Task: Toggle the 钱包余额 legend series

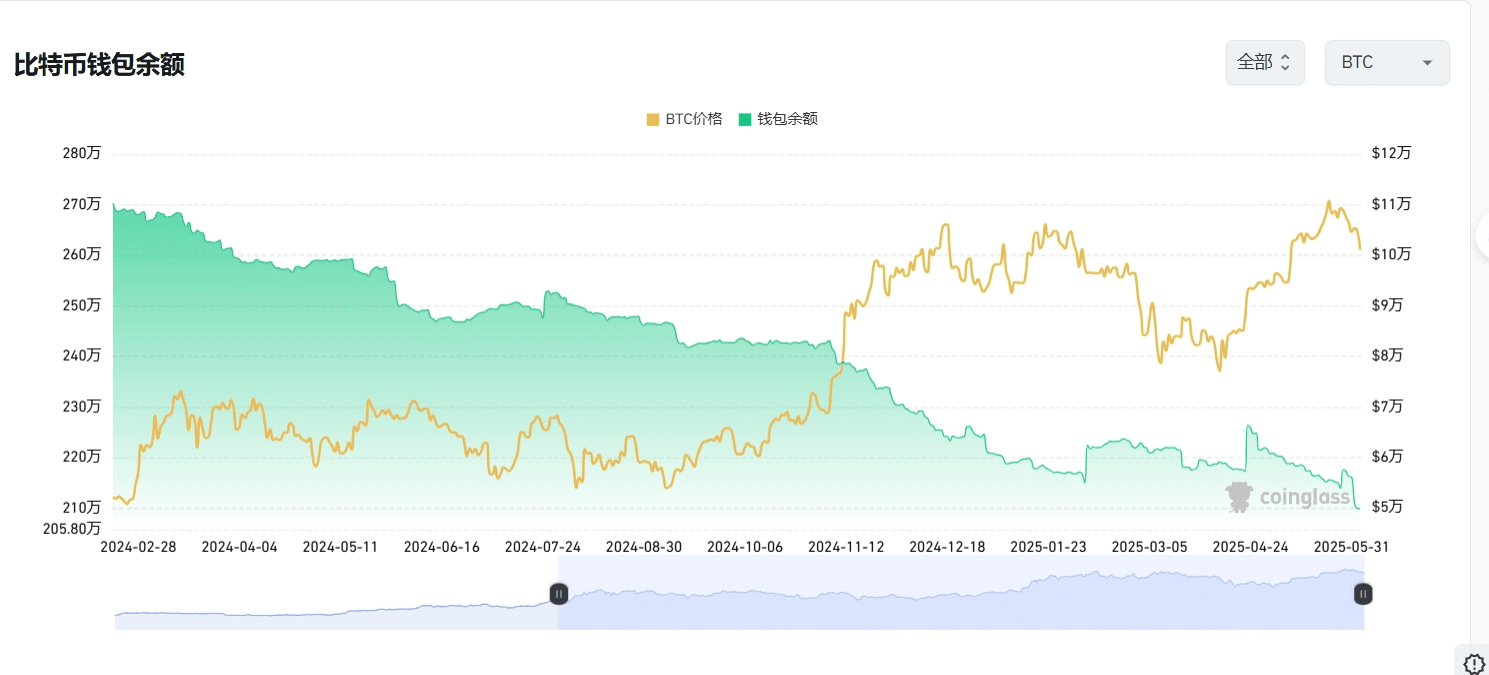Action: coord(778,119)
